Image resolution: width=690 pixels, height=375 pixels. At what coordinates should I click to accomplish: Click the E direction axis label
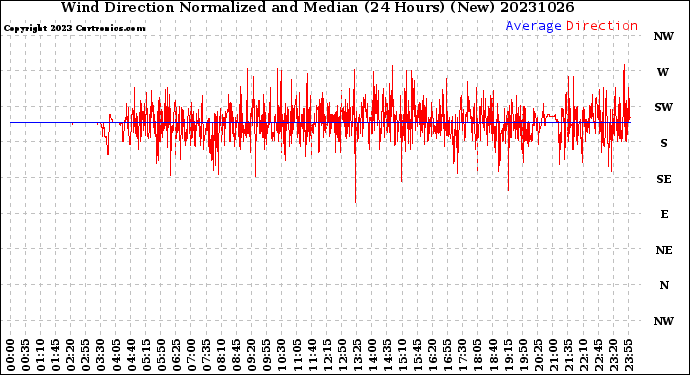pyautogui.click(x=664, y=214)
